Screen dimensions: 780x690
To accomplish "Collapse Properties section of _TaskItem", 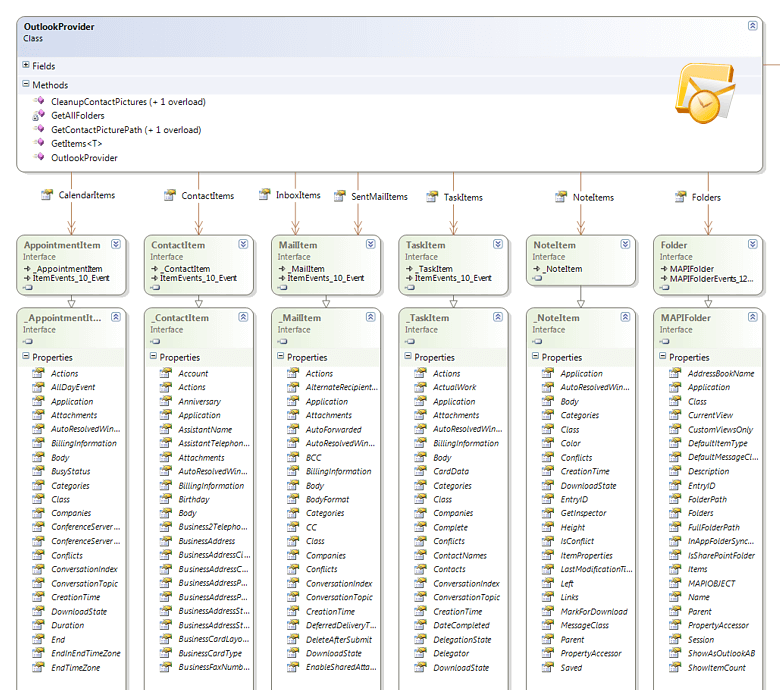I will tap(408, 356).
